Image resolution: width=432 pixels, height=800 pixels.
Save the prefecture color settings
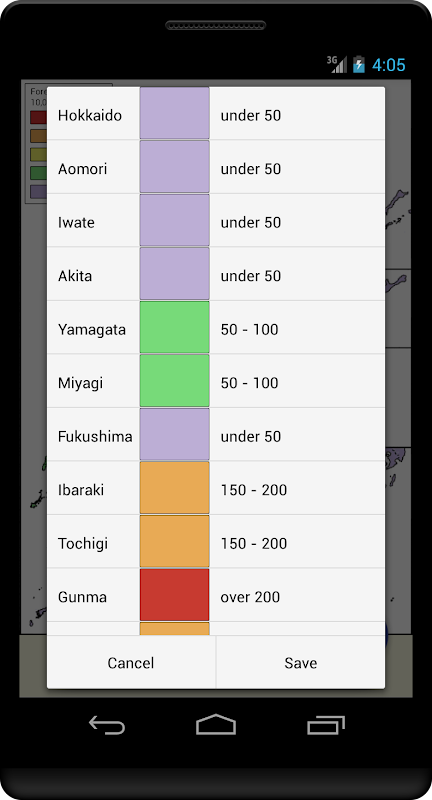[301, 662]
